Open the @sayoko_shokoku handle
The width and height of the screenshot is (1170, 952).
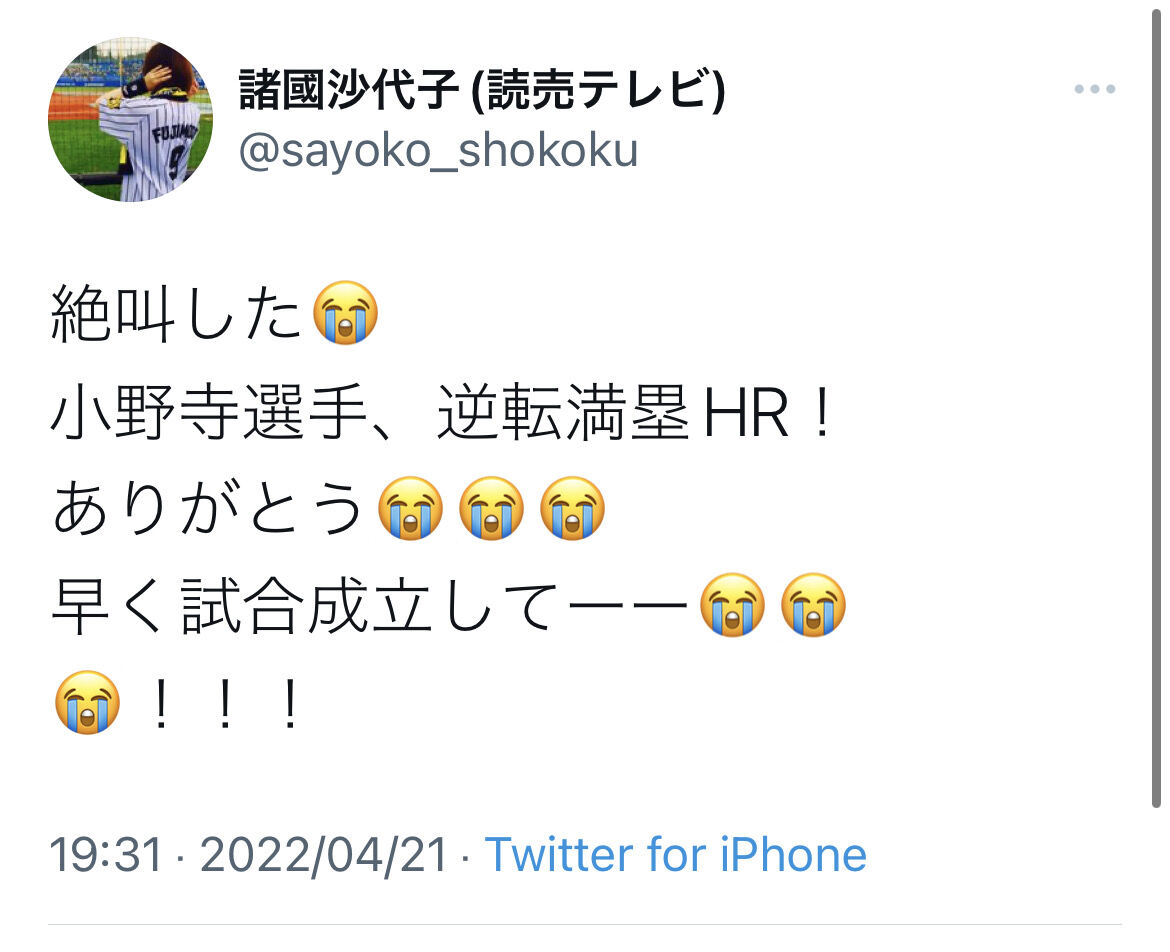click(438, 150)
